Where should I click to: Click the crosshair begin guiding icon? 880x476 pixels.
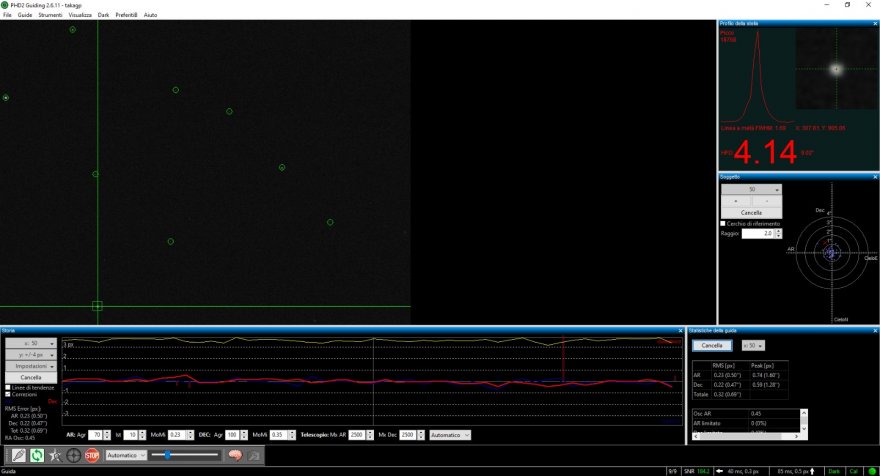(x=73, y=455)
